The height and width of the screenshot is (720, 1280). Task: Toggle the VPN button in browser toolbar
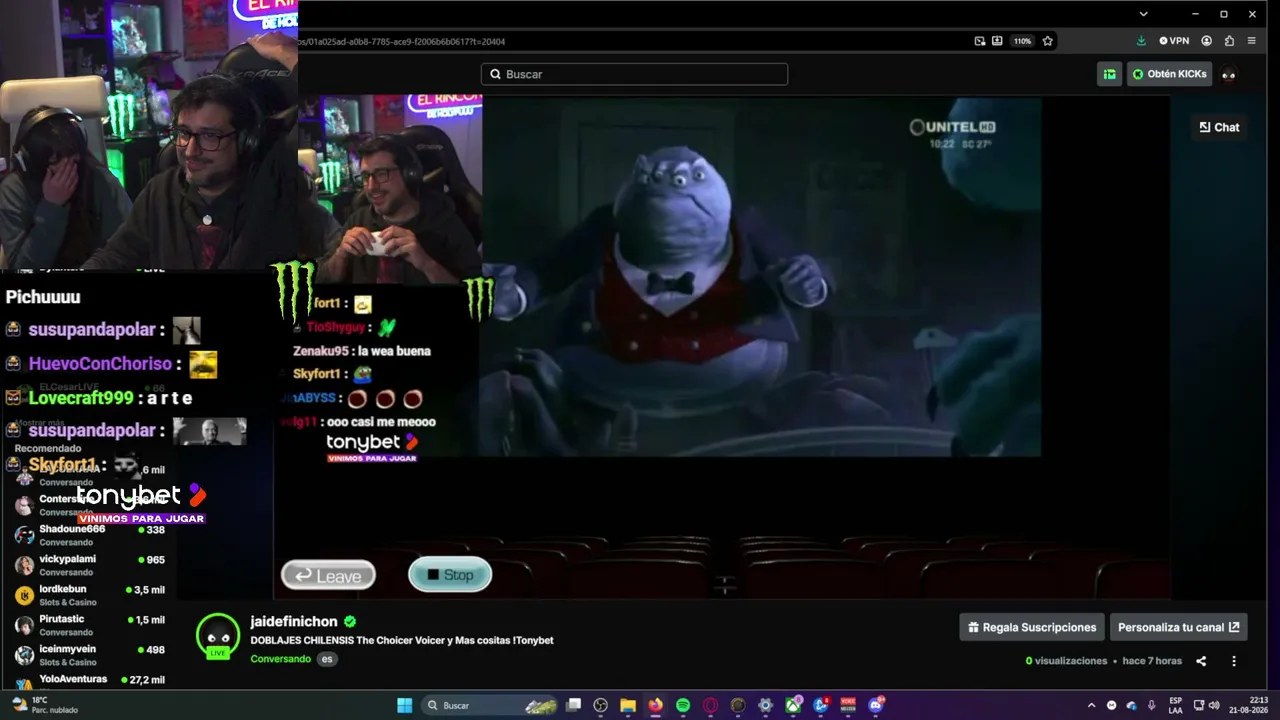tap(1174, 41)
